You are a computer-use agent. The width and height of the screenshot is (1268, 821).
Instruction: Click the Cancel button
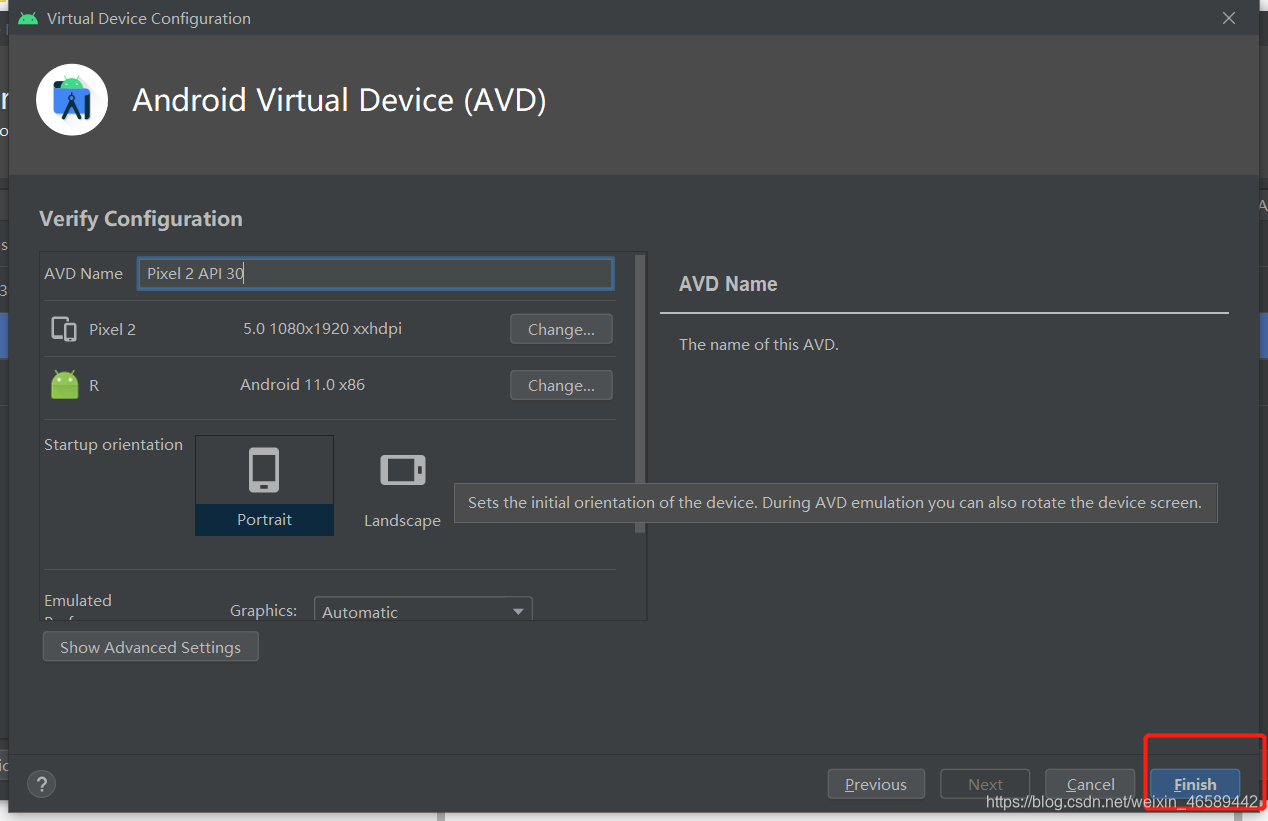pyautogui.click(x=1090, y=784)
